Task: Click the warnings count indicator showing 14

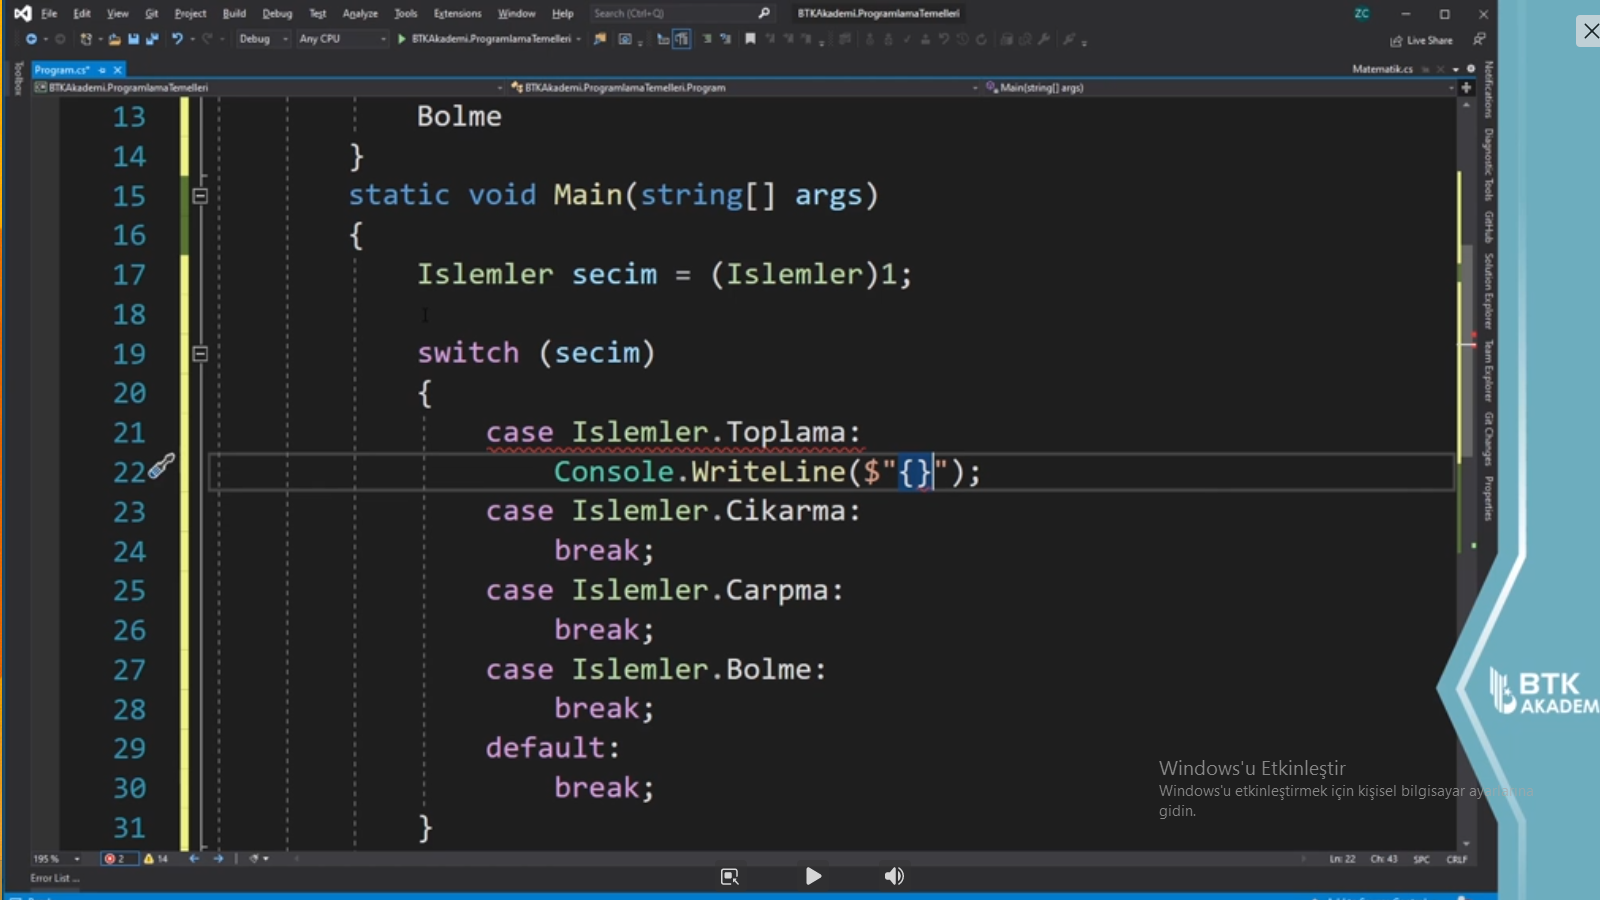Action: pos(156,858)
